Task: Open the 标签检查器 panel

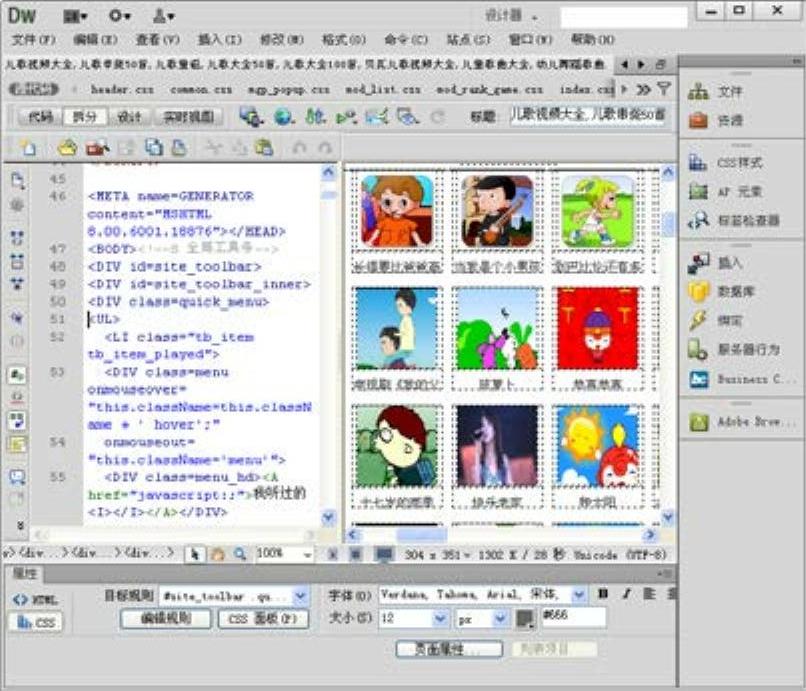Action: pos(734,221)
